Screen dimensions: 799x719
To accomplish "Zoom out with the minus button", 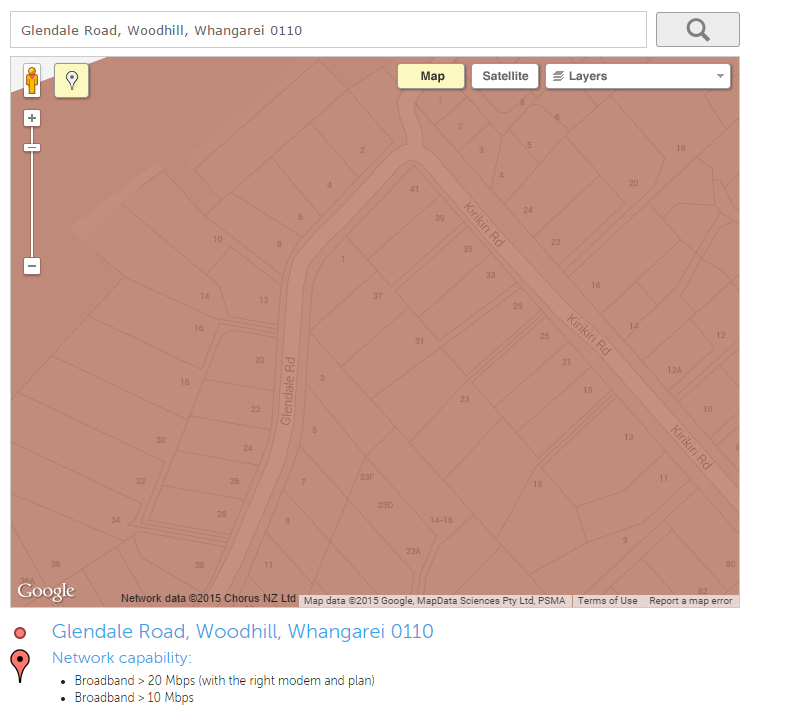I will tap(32, 266).
